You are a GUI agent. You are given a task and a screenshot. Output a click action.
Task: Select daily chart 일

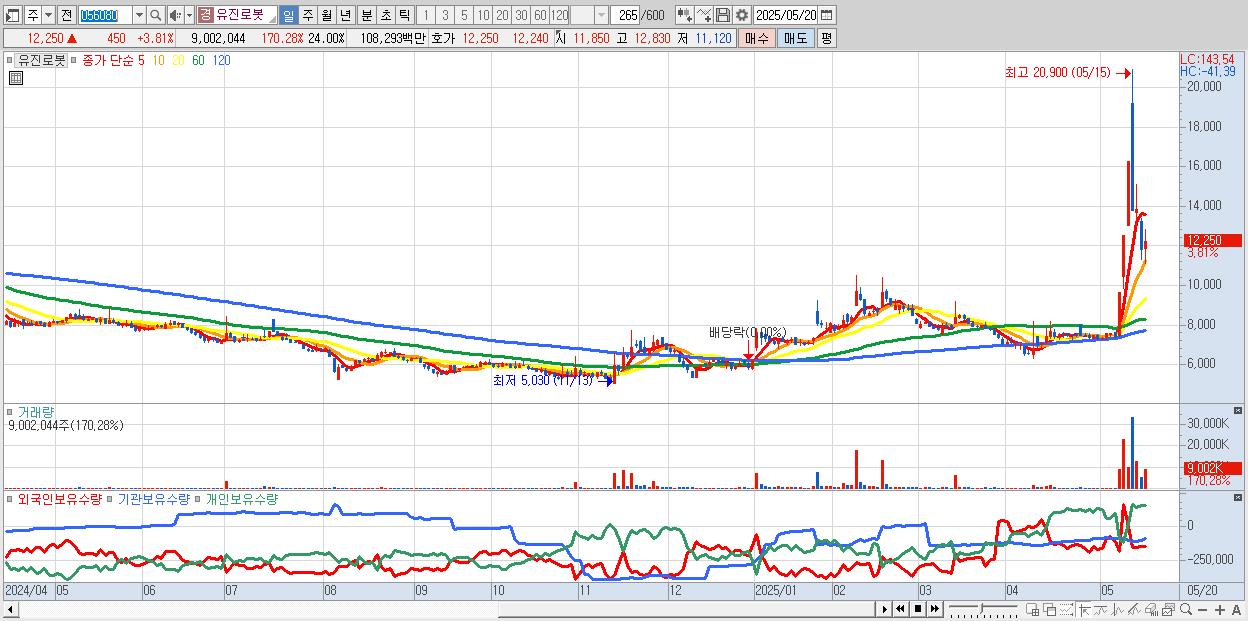pyautogui.click(x=288, y=15)
